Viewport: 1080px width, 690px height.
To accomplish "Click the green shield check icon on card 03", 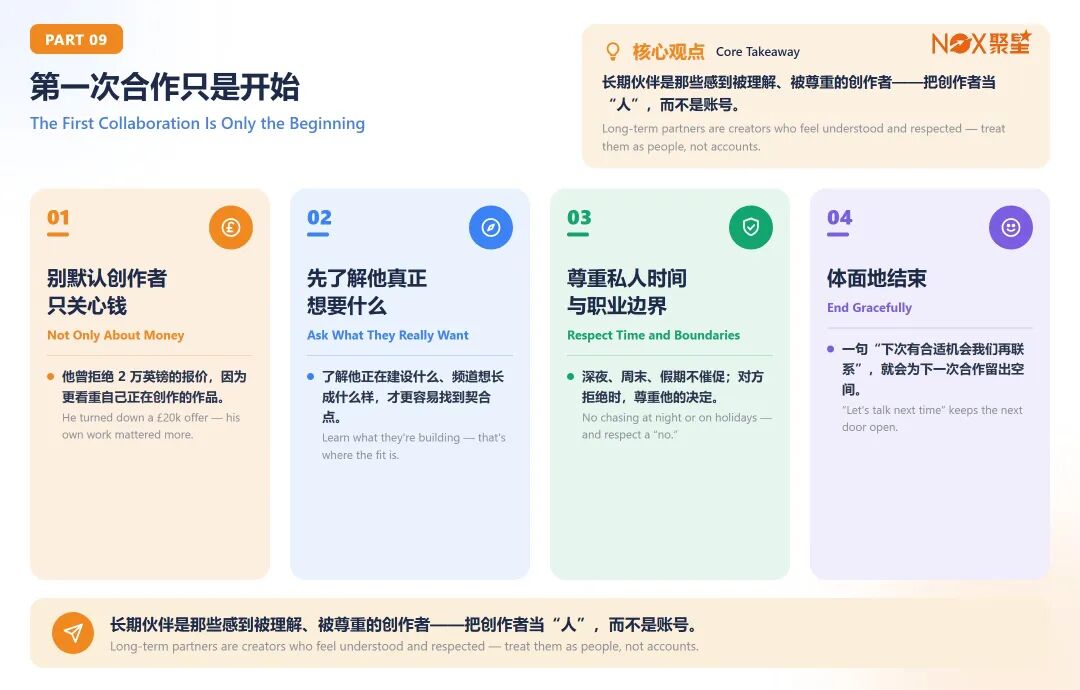I will [751, 227].
